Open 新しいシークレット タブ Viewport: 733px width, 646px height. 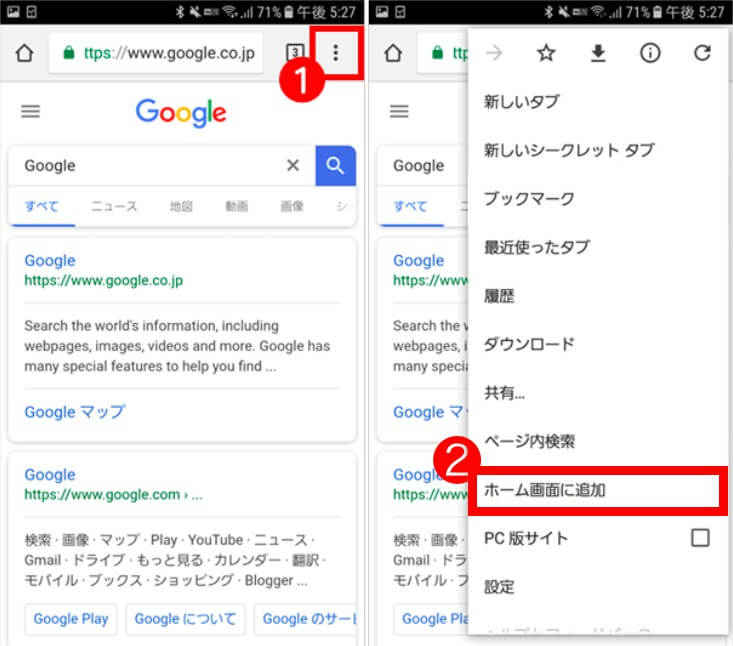click(568, 150)
